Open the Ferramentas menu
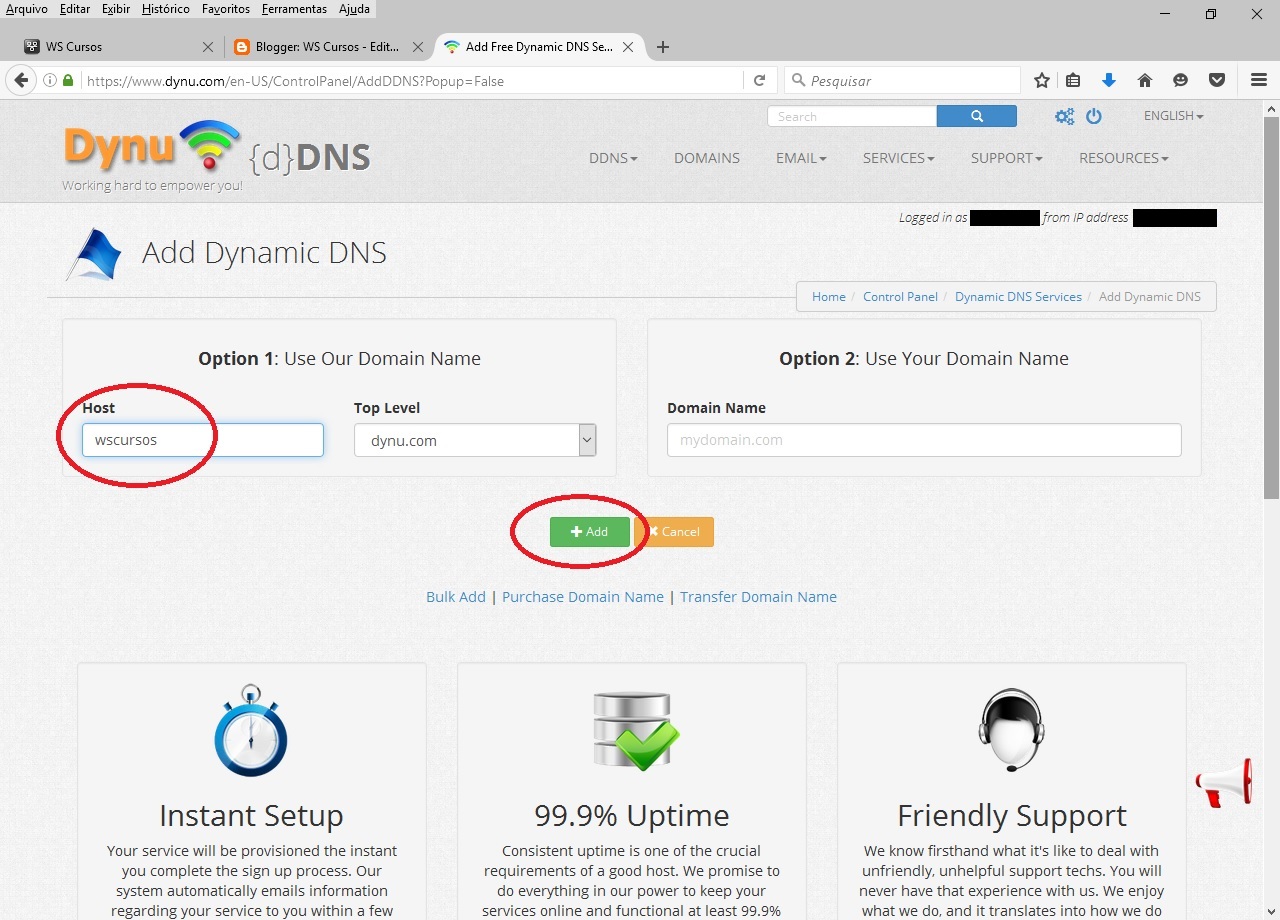Image resolution: width=1280 pixels, height=920 pixels. (294, 9)
